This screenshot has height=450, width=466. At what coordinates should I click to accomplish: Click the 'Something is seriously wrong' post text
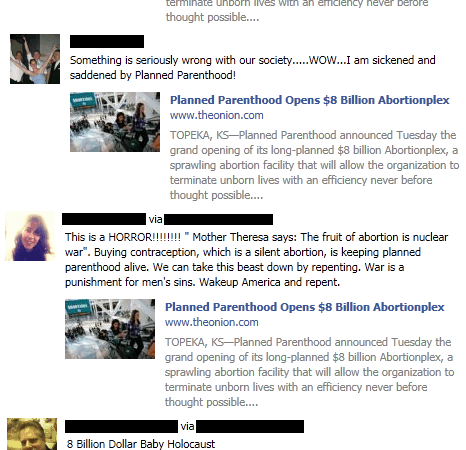pyautogui.click(x=253, y=68)
